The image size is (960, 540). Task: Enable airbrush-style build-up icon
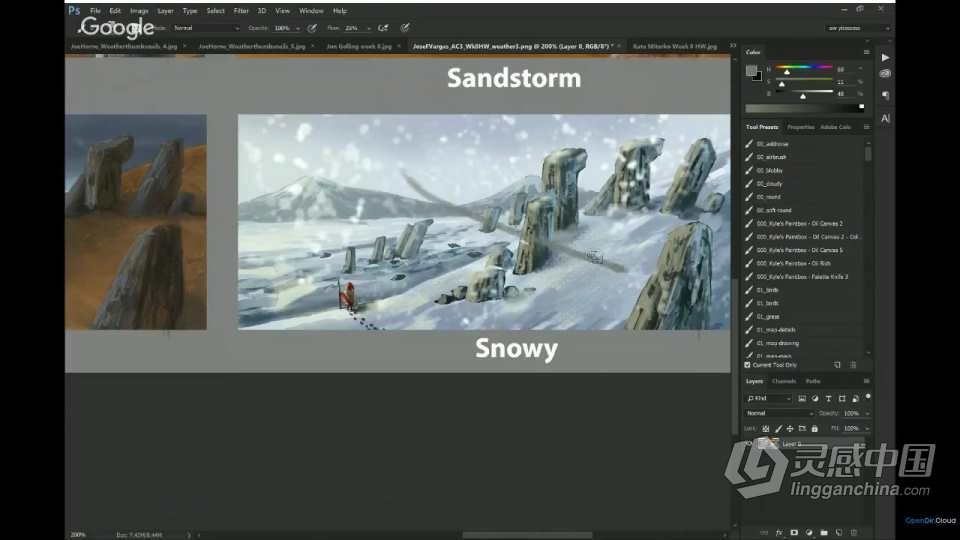[383, 28]
